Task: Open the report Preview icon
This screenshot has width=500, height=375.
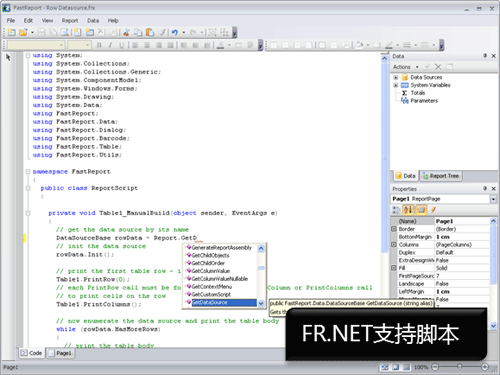Action: point(65,32)
